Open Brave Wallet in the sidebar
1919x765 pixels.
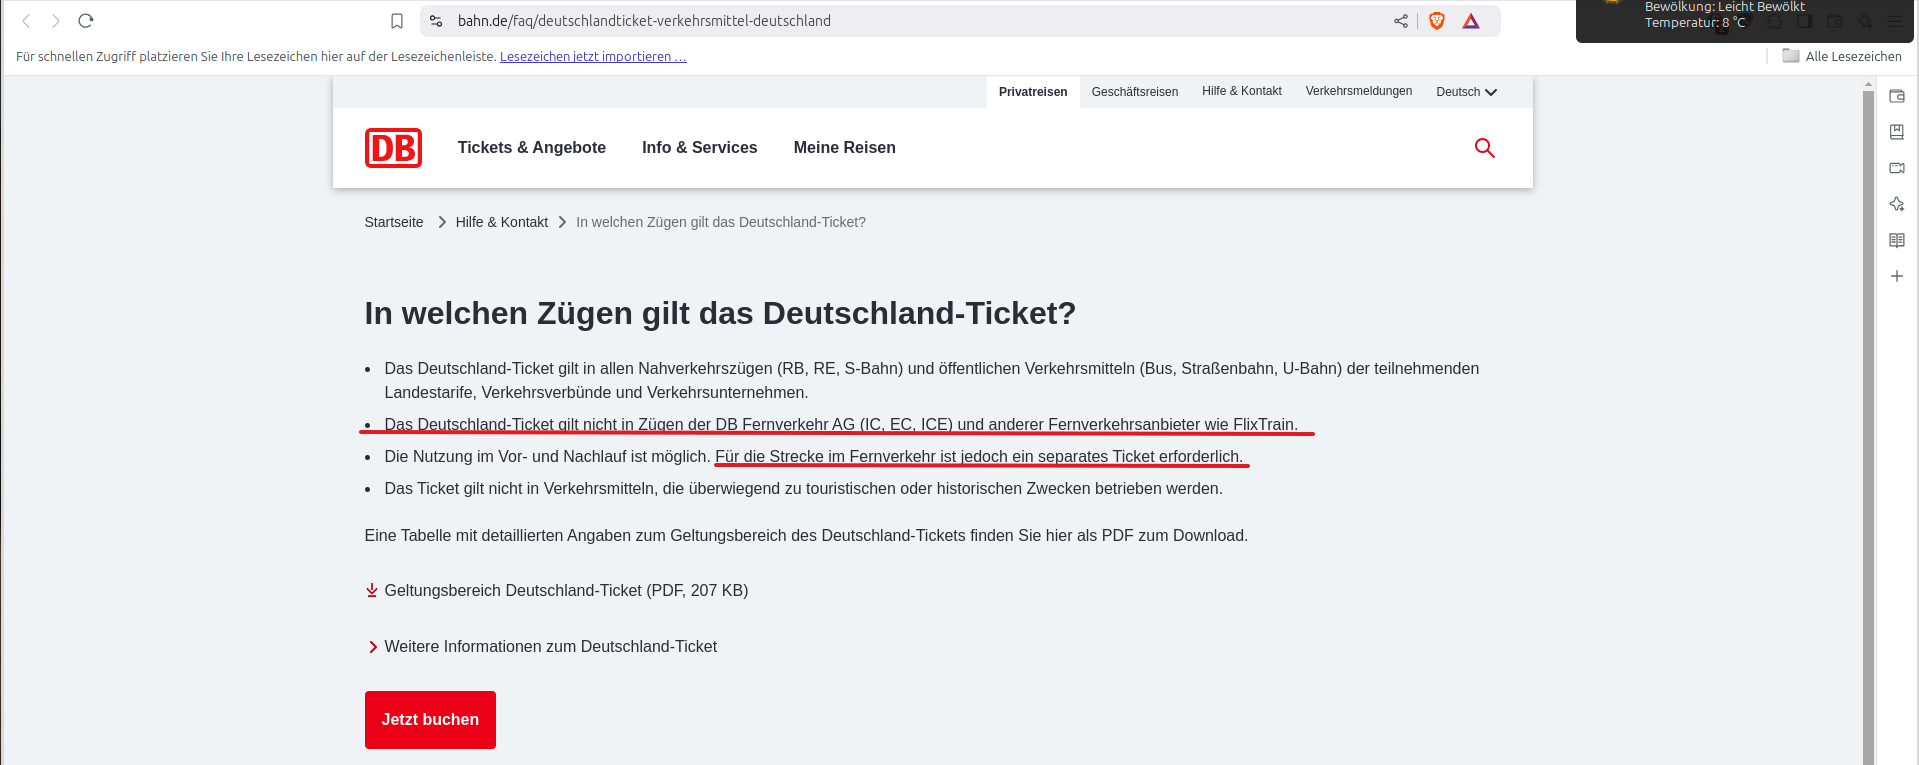(x=1897, y=96)
